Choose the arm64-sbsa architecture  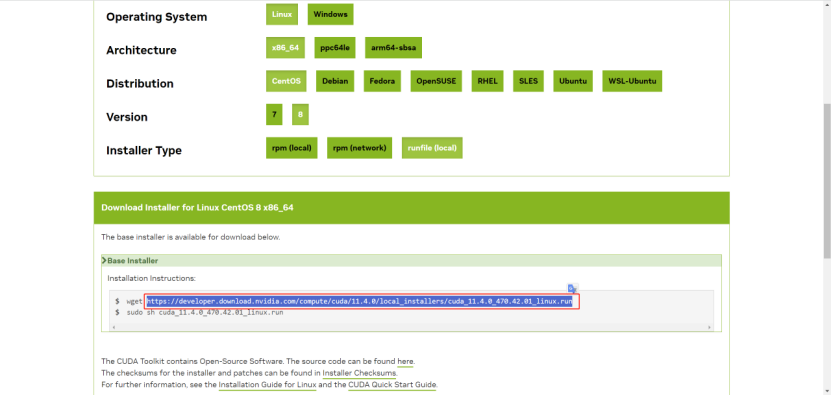pyautogui.click(x=394, y=48)
